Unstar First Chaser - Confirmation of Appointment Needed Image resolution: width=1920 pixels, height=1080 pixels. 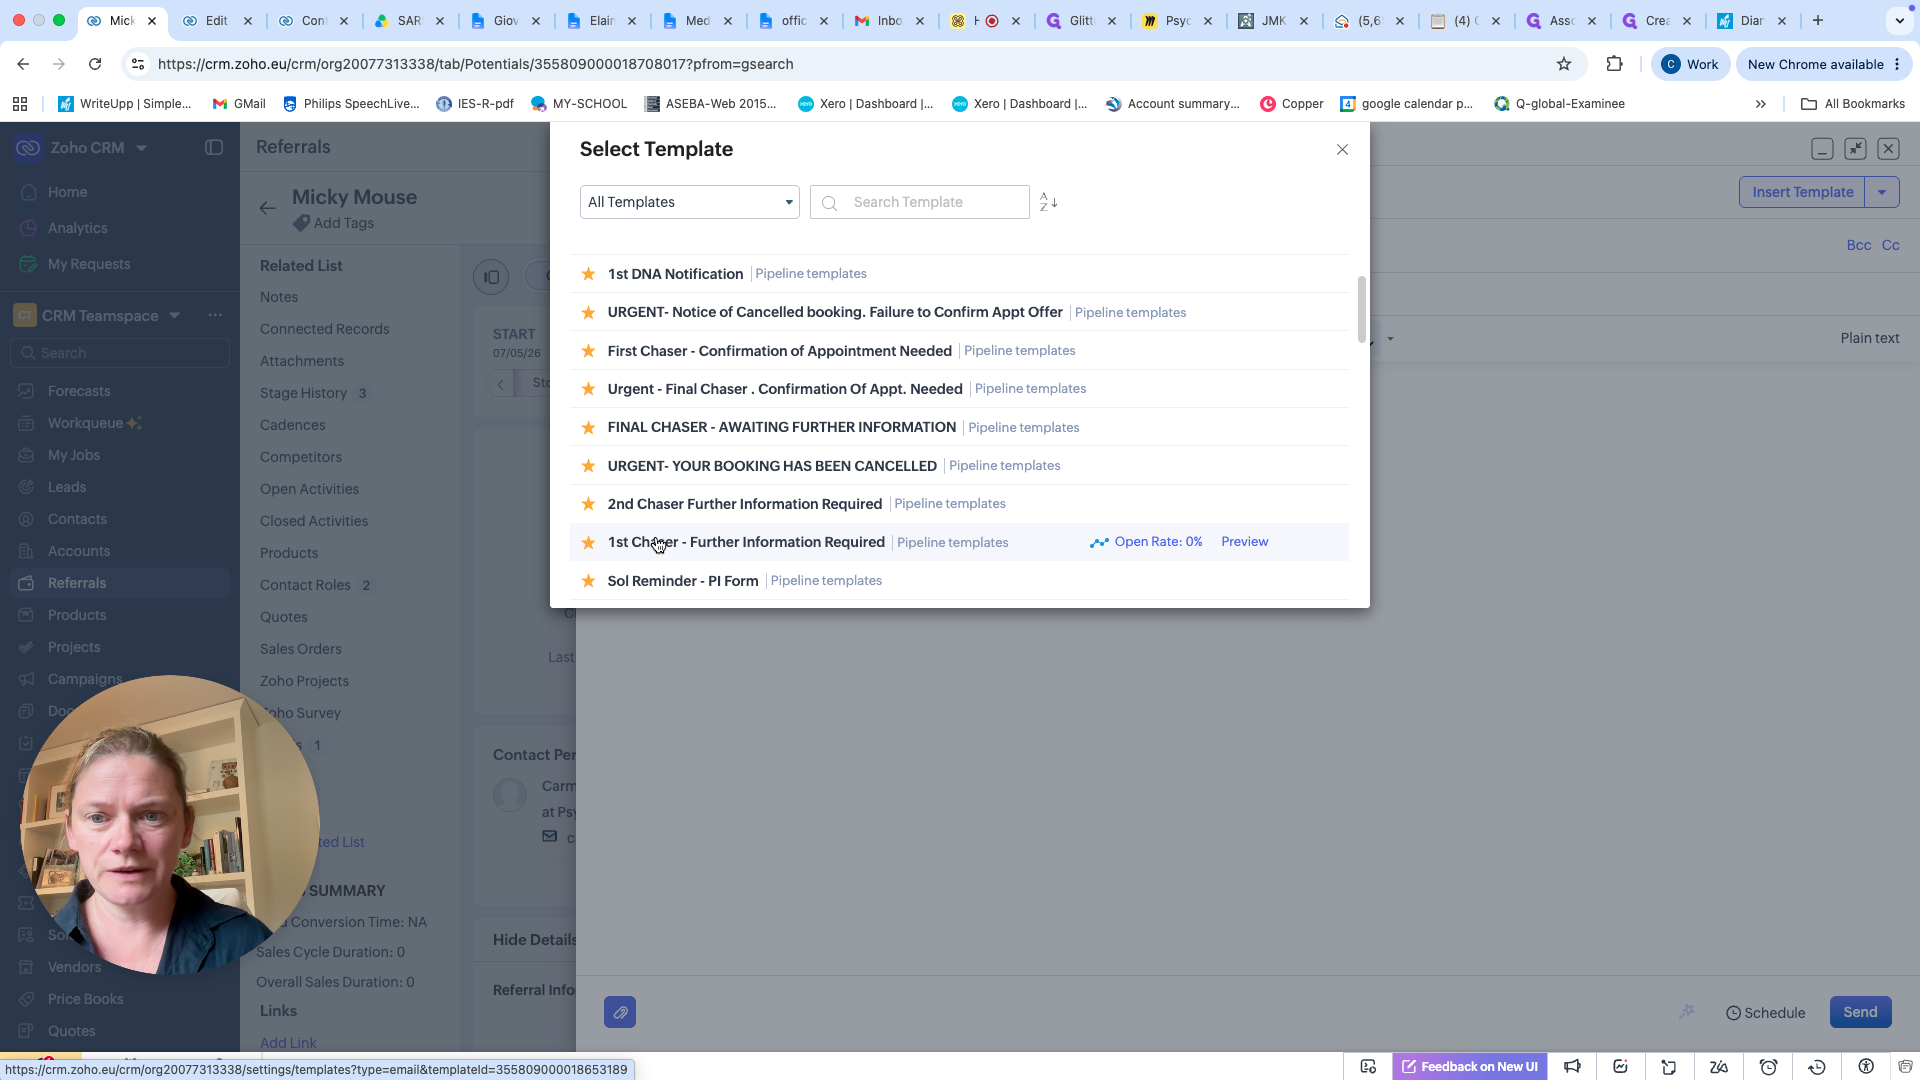589,351
